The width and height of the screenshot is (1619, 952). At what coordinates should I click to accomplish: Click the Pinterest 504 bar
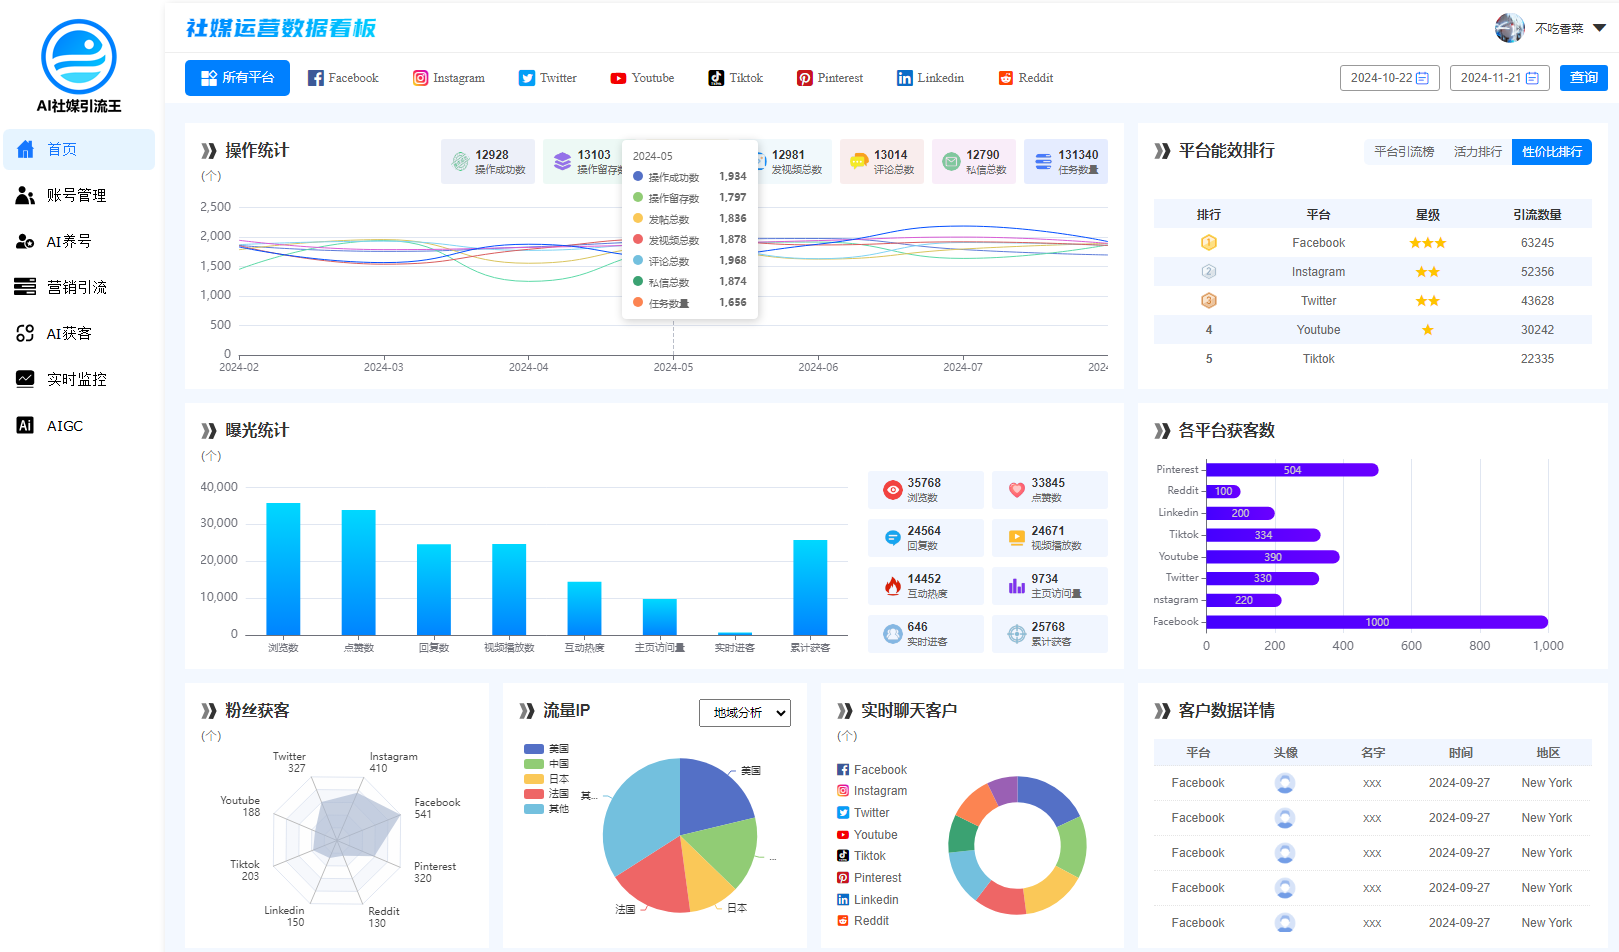click(1292, 470)
